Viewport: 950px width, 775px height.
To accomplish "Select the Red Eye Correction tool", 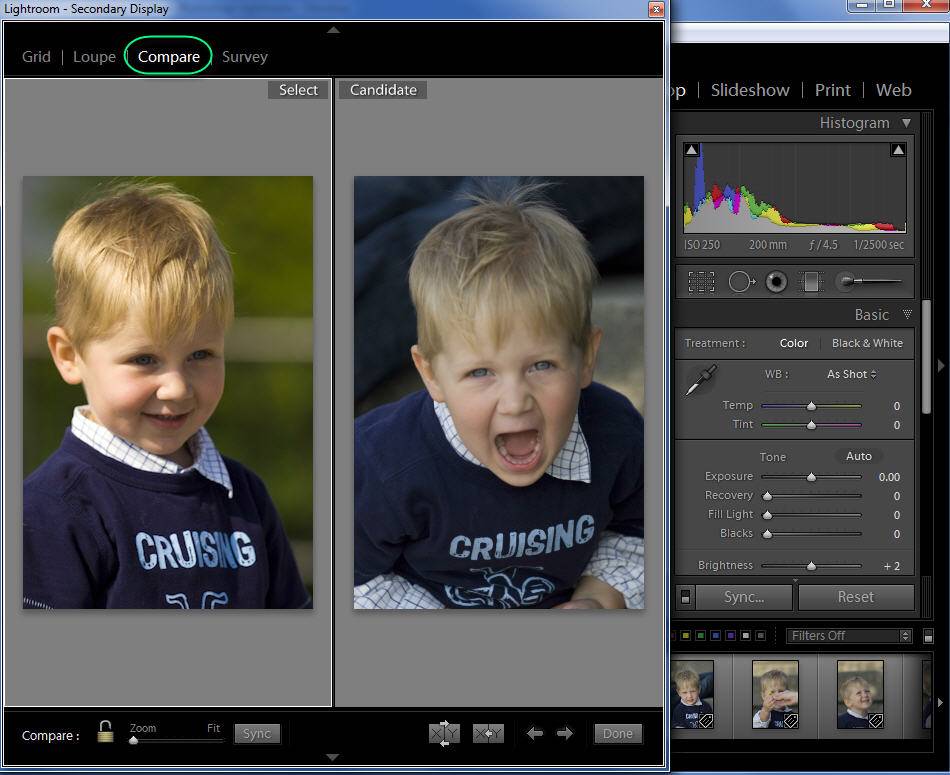I will point(776,282).
